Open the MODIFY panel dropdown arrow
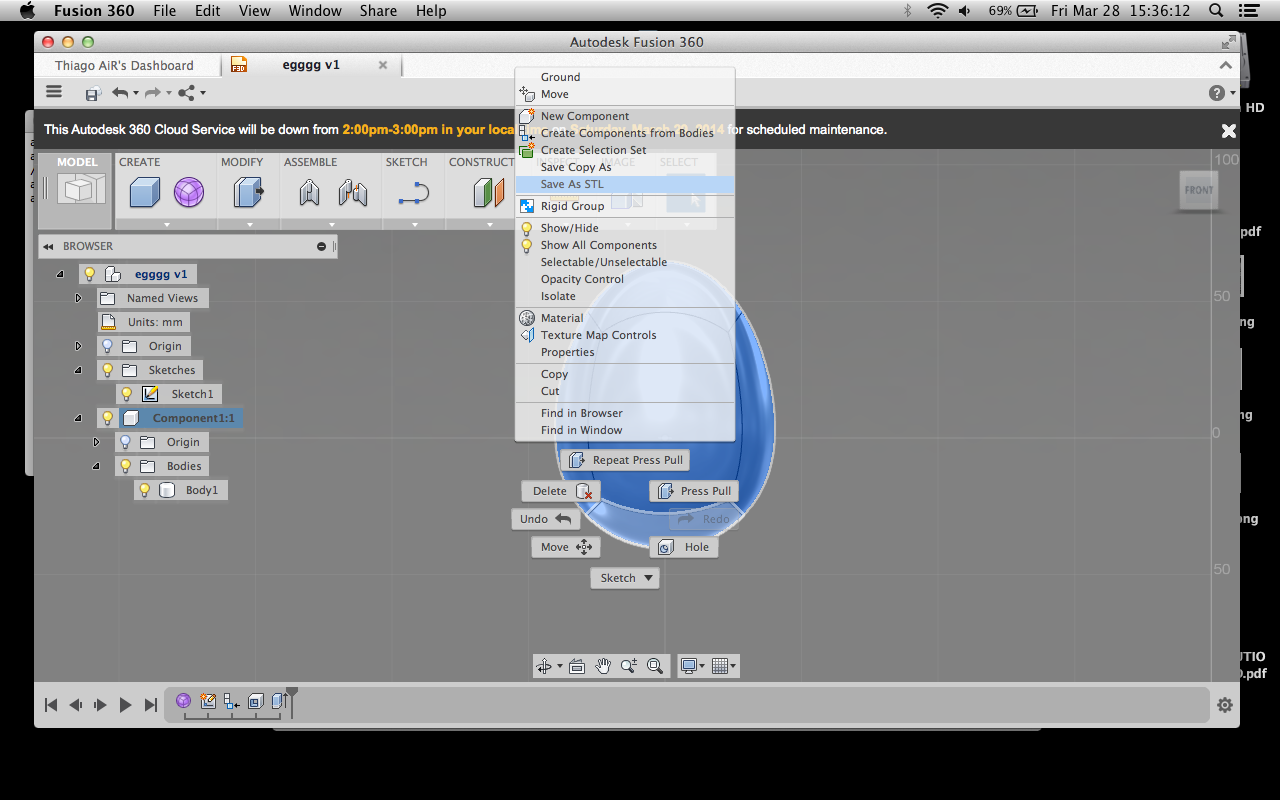 click(x=250, y=224)
